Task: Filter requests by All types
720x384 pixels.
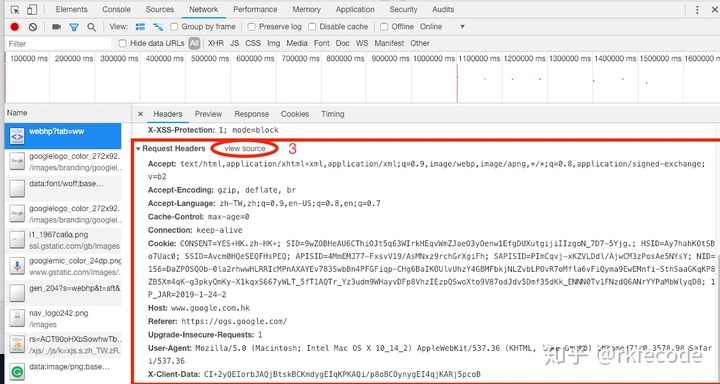Action: point(194,44)
